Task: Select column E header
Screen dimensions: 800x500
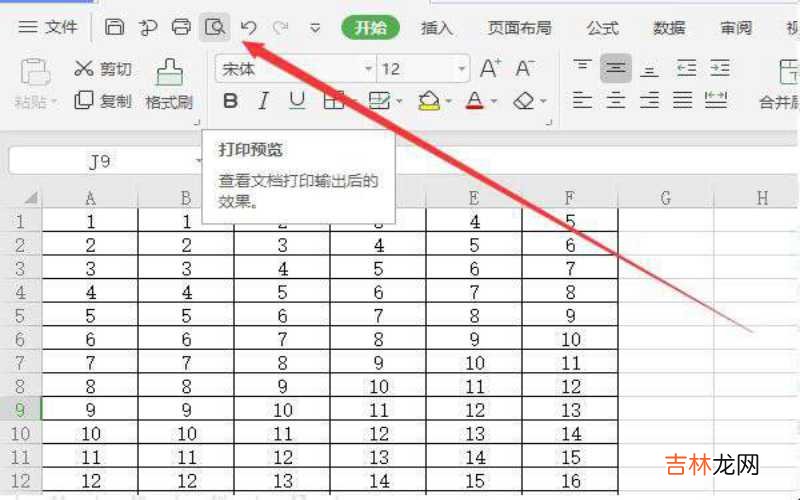Action: [474, 197]
